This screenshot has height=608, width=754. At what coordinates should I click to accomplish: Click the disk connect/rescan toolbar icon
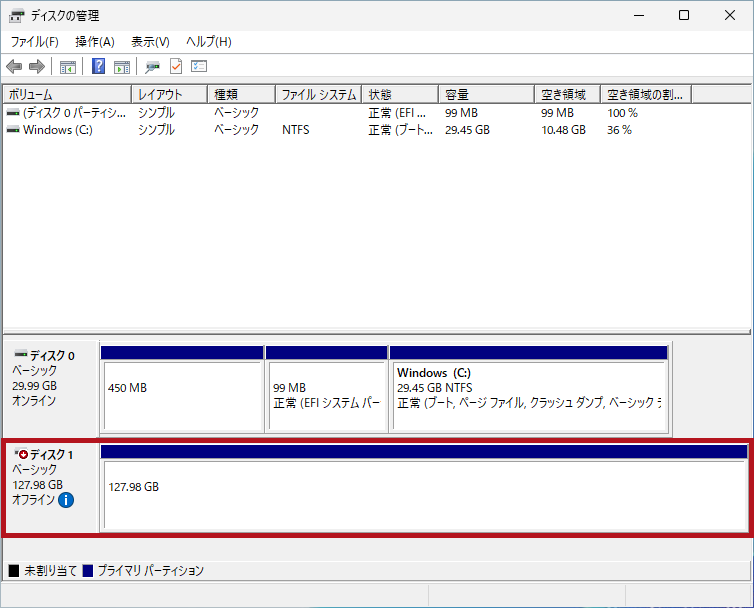tap(152, 67)
